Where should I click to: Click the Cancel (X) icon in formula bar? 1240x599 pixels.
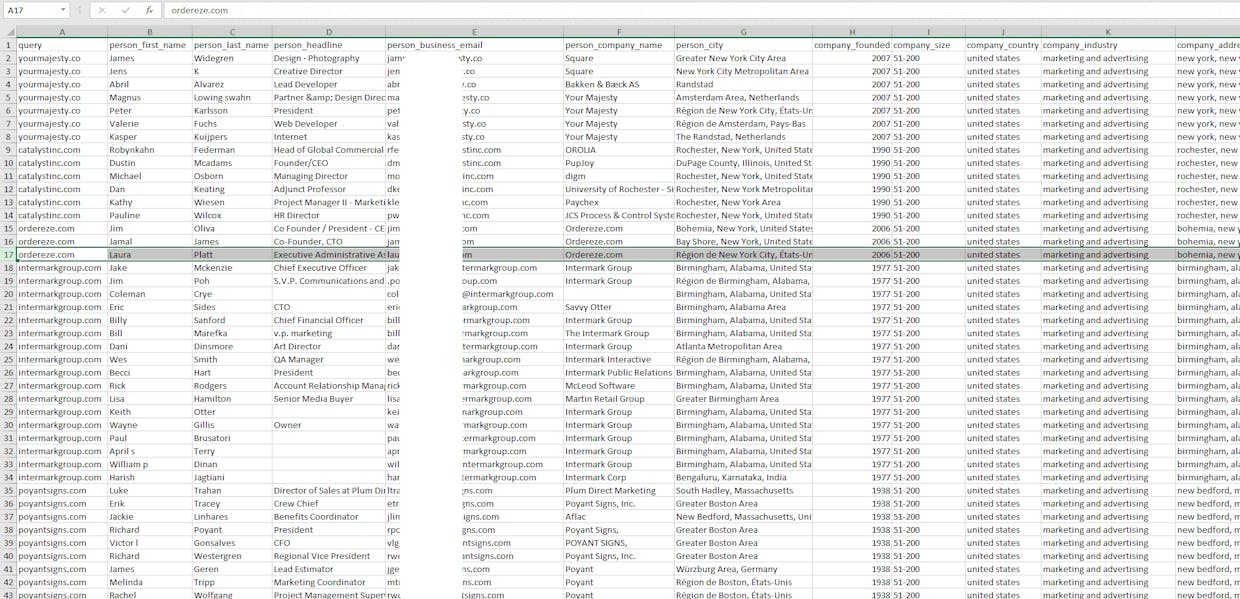pos(102,10)
